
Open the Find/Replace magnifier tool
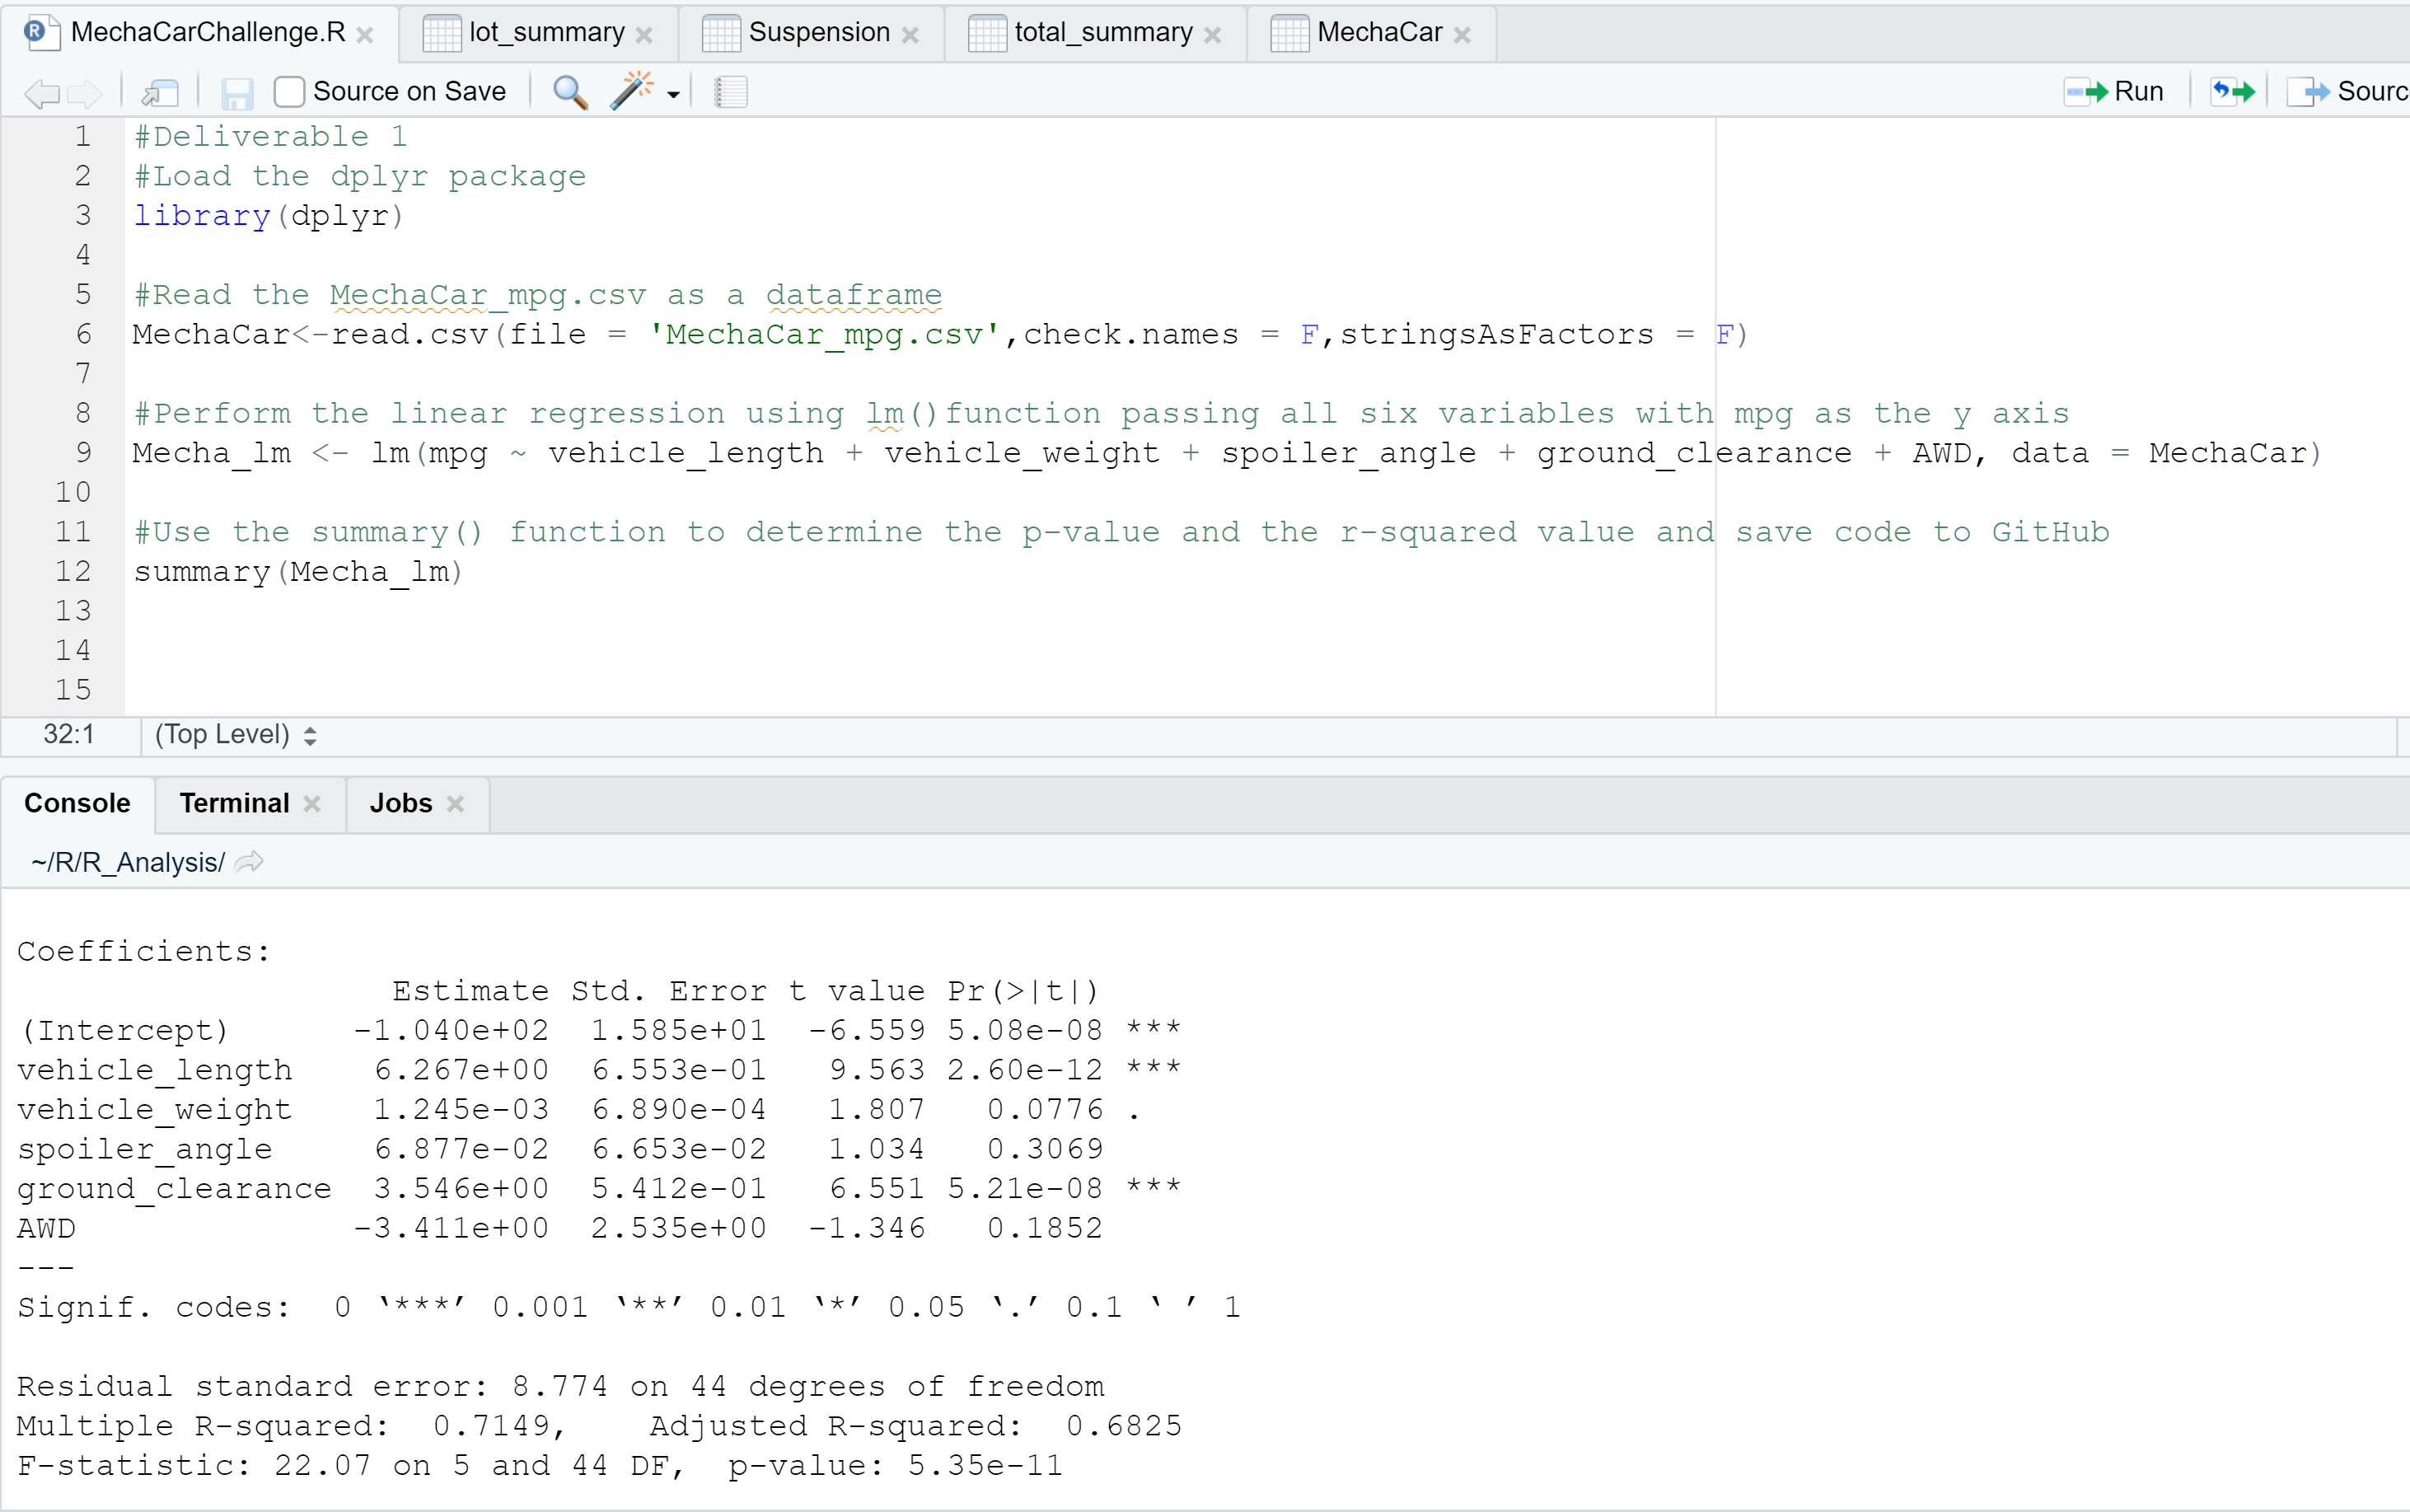570,92
